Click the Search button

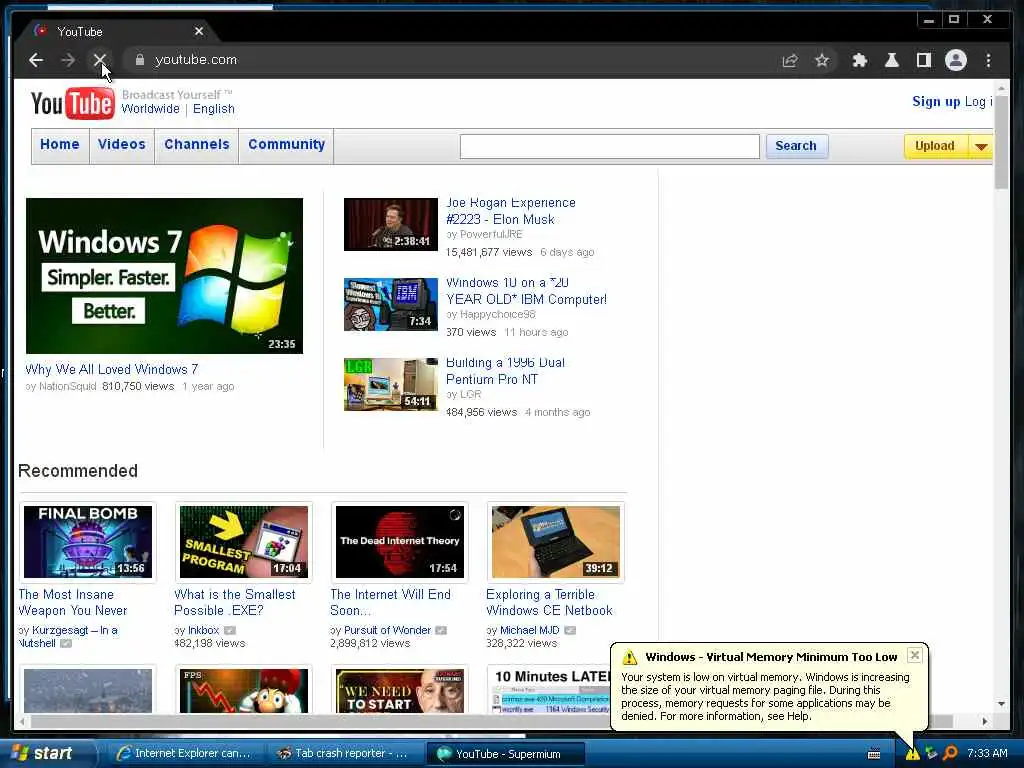tap(796, 146)
